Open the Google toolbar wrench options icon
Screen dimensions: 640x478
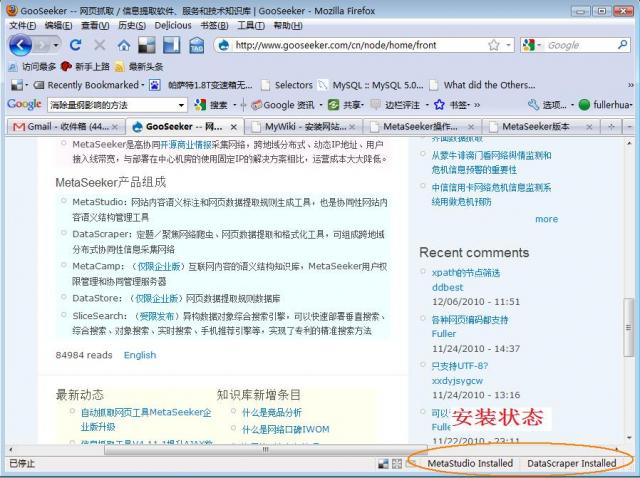533,105
